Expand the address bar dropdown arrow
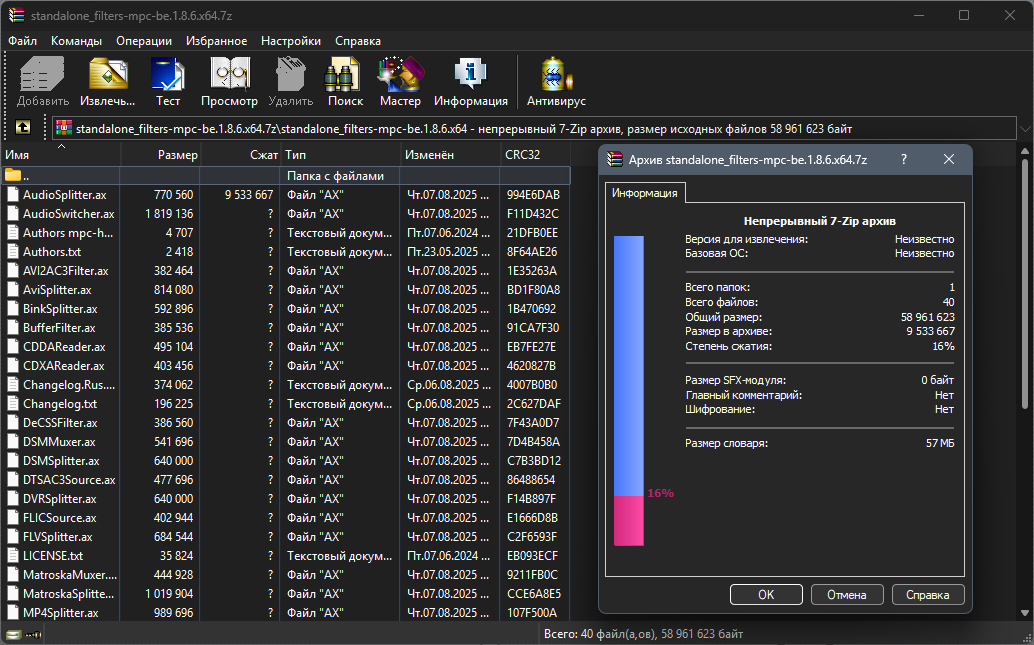The image size is (1034, 645). click(1025, 129)
